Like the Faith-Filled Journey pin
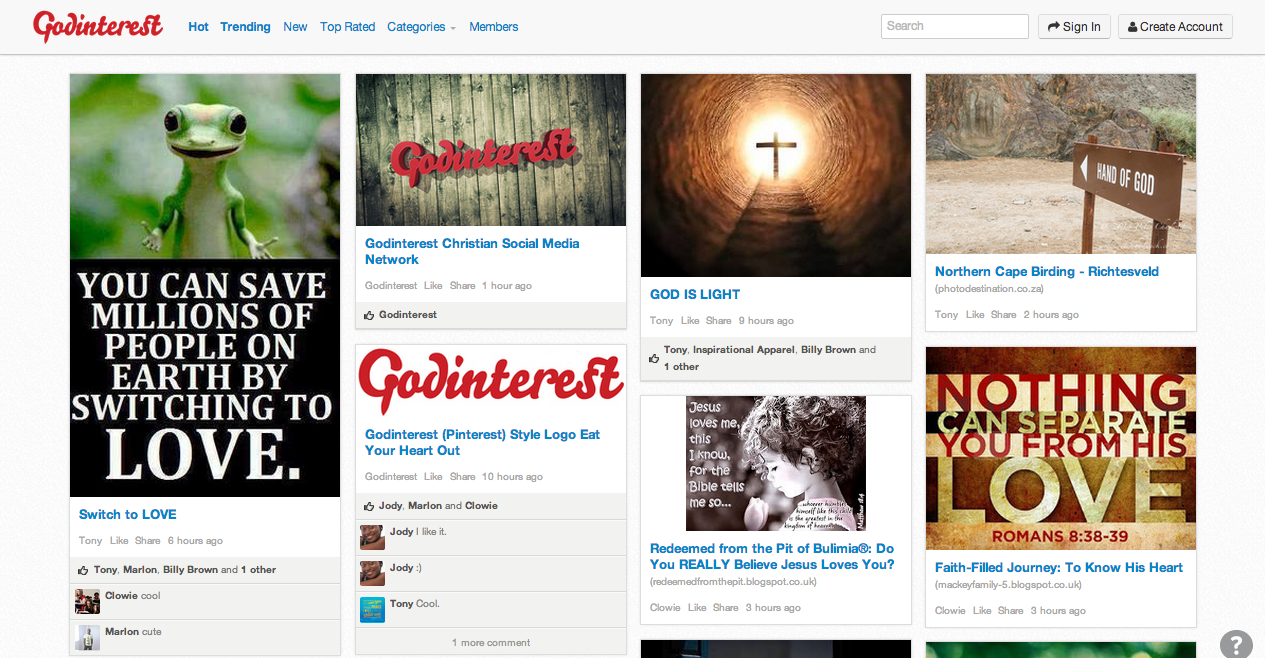 982,611
